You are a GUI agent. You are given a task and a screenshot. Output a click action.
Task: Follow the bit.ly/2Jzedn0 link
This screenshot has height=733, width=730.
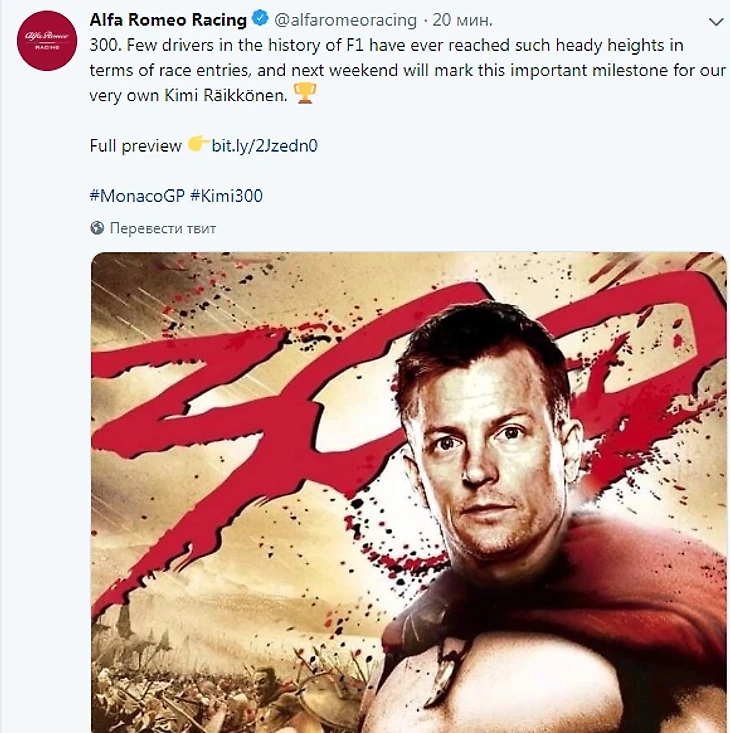(264, 146)
